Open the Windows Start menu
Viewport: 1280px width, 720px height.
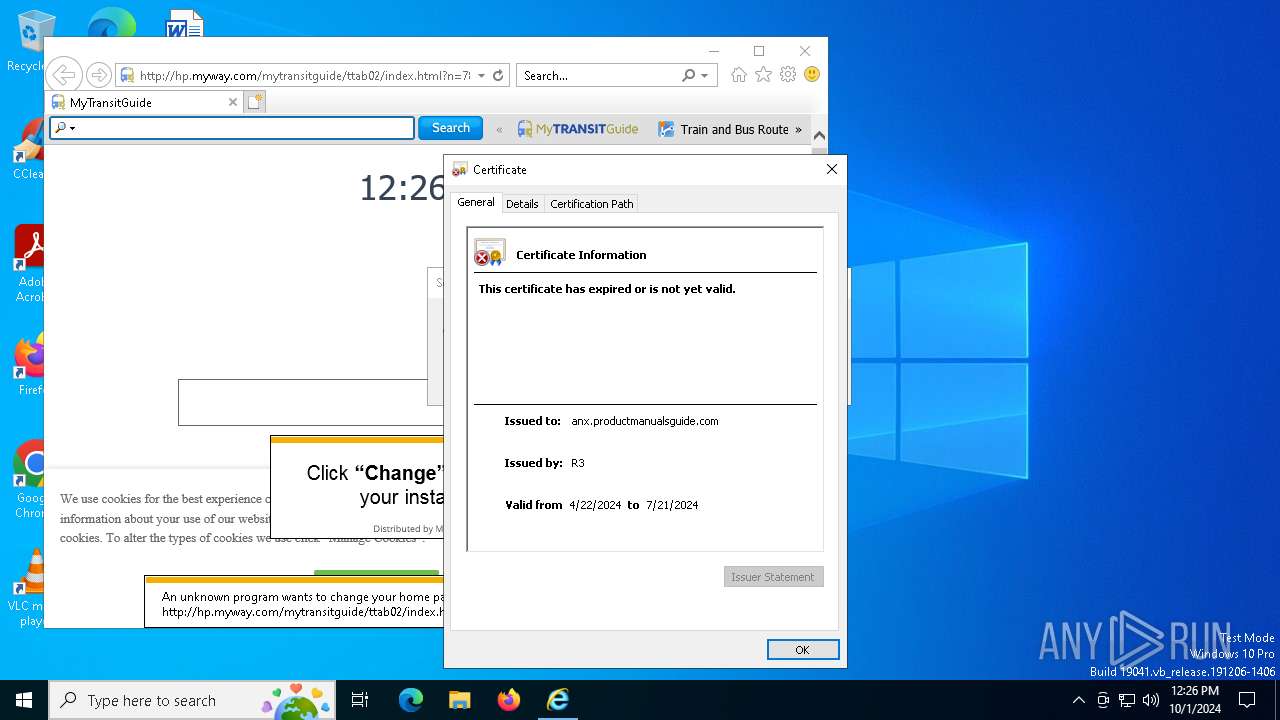pyautogui.click(x=24, y=700)
